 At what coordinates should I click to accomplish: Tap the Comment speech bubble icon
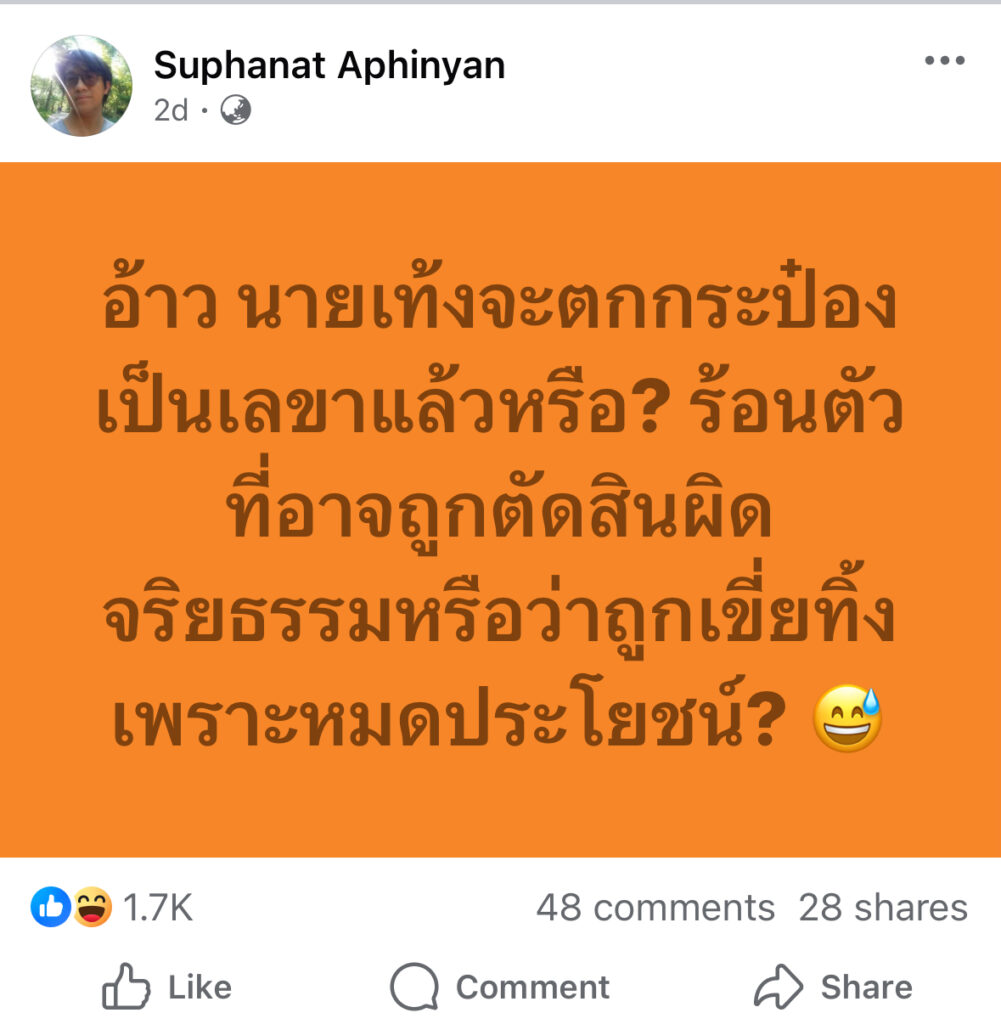click(x=414, y=986)
